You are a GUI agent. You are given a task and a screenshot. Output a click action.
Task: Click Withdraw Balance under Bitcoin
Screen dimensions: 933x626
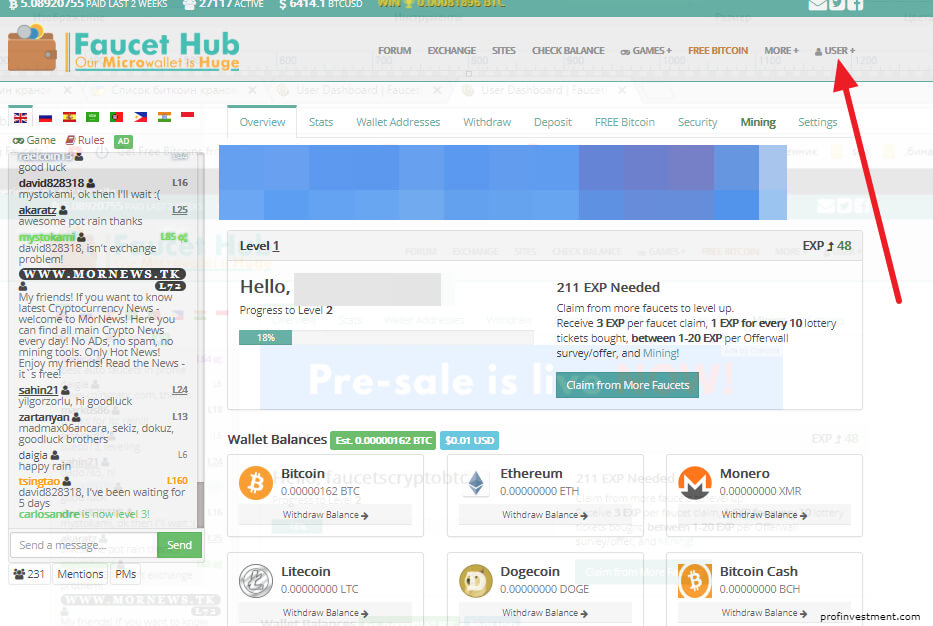tap(325, 515)
